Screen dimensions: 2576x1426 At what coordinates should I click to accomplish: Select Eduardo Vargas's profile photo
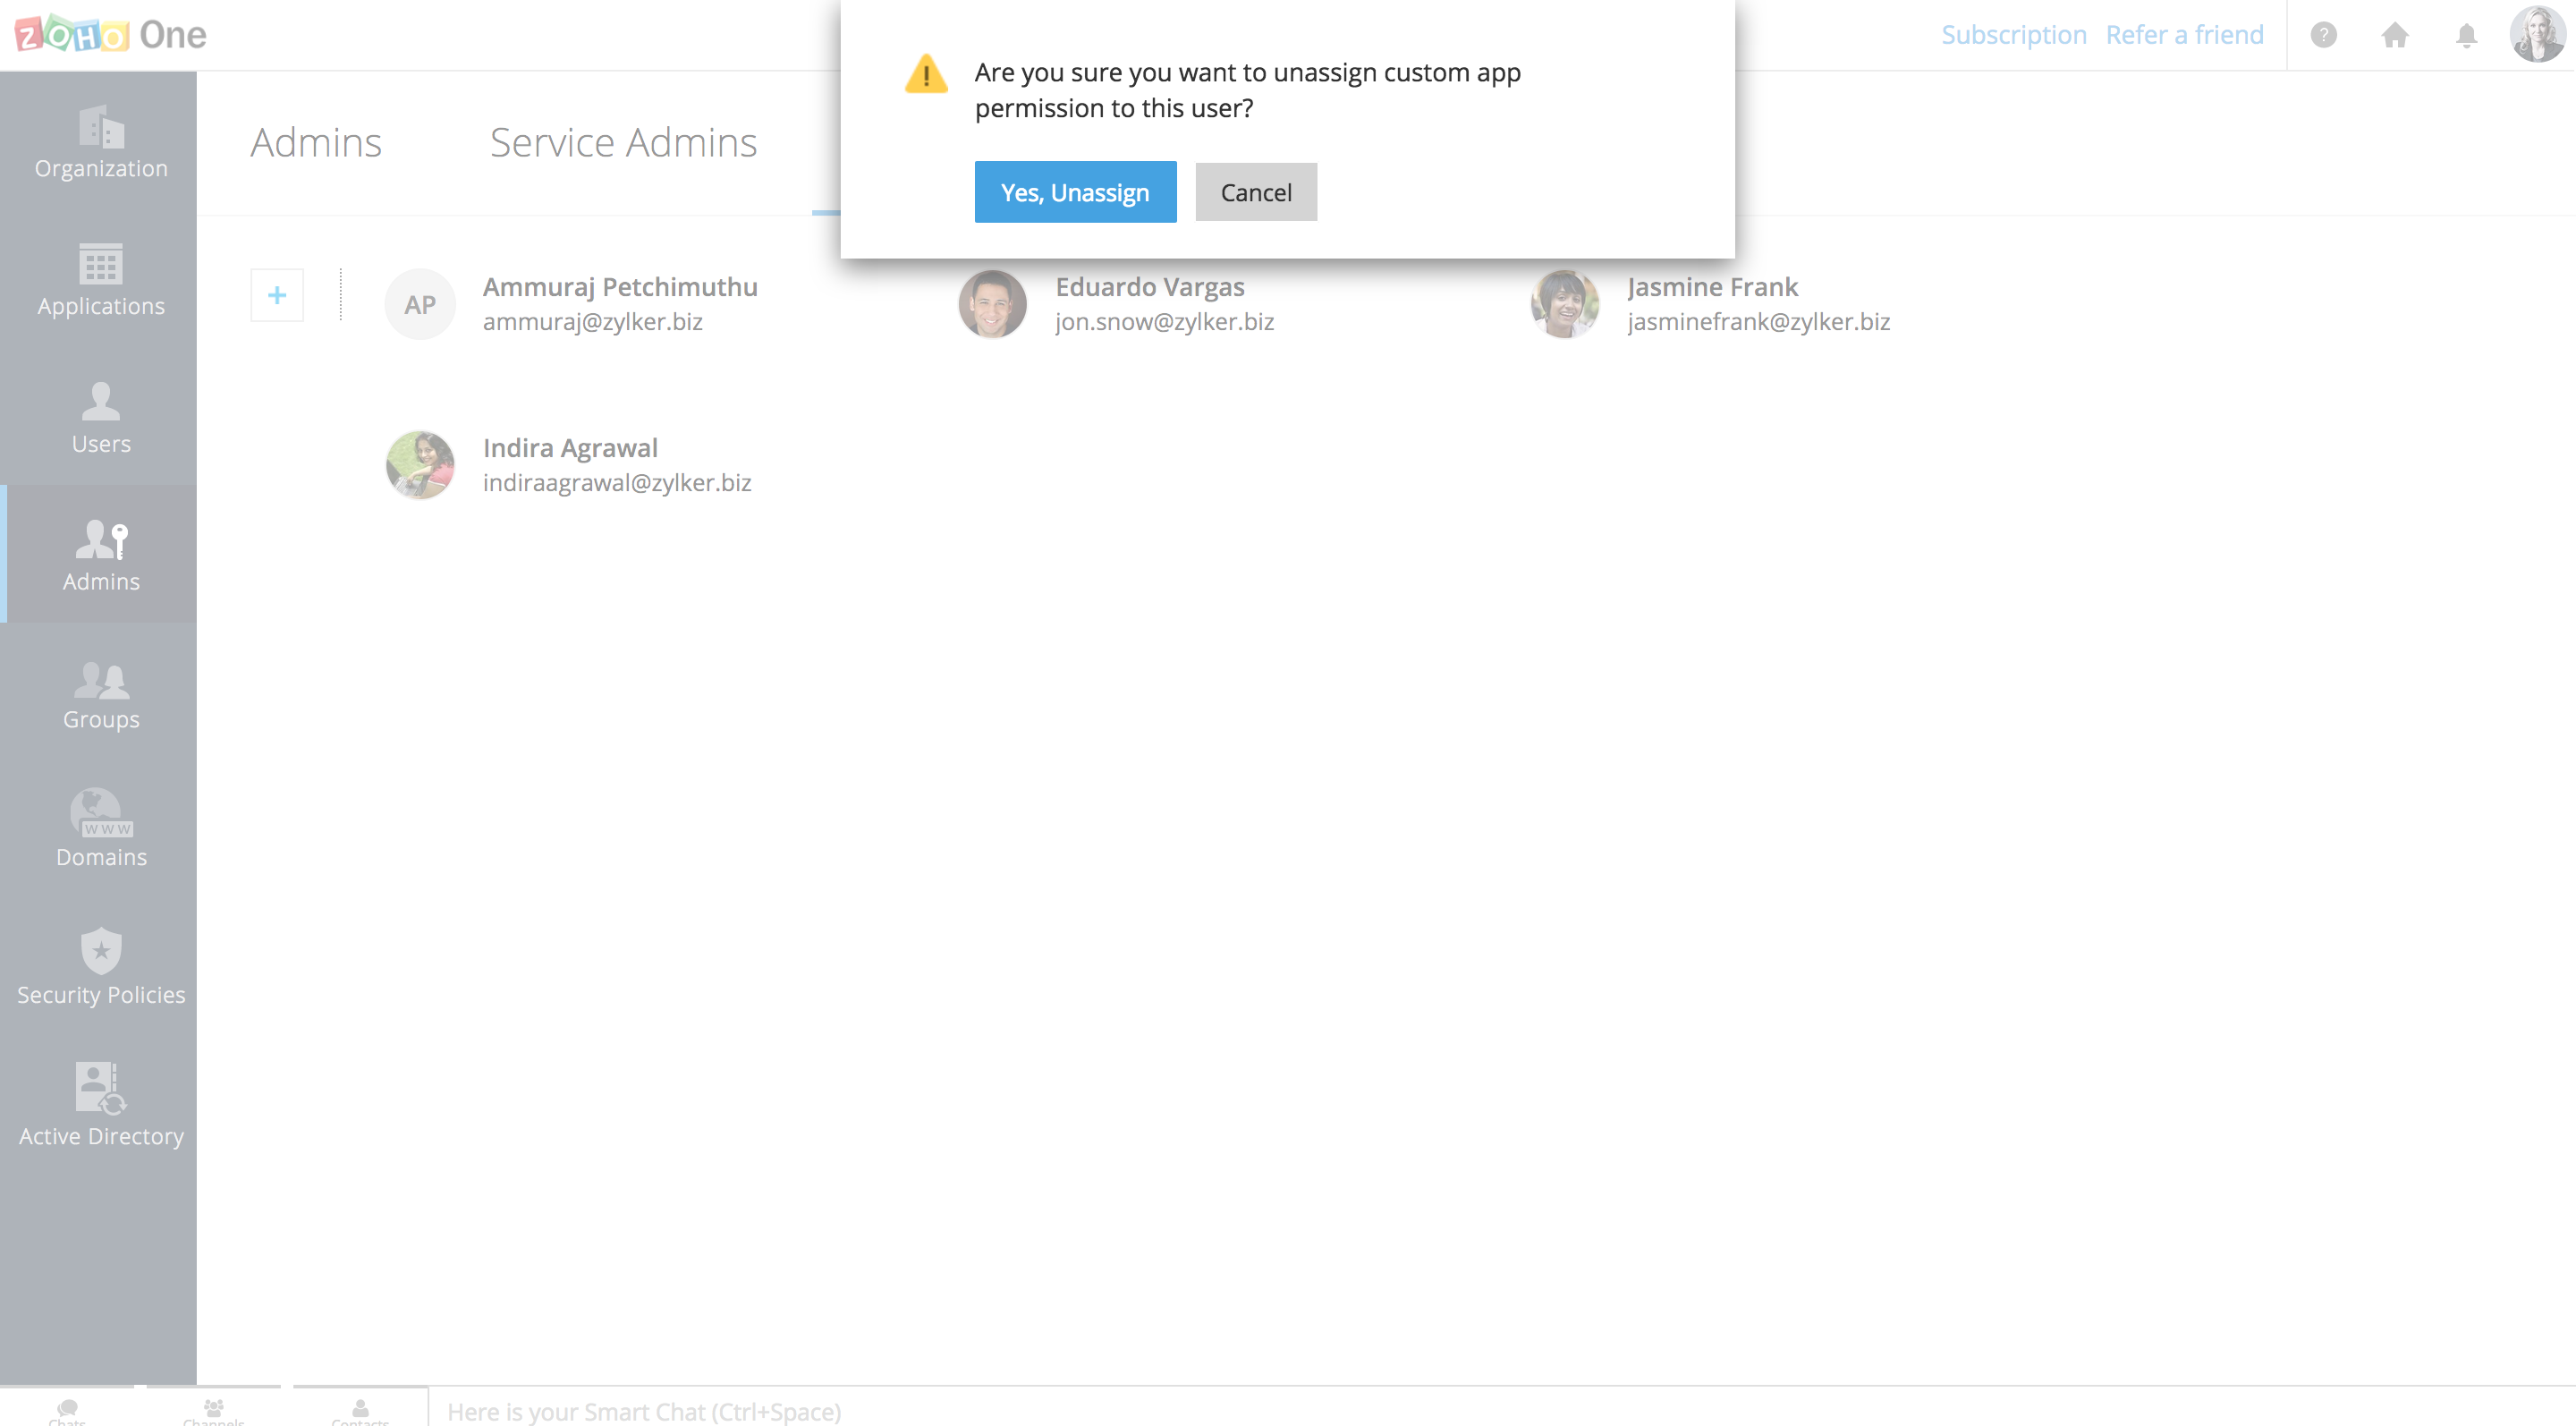click(992, 304)
